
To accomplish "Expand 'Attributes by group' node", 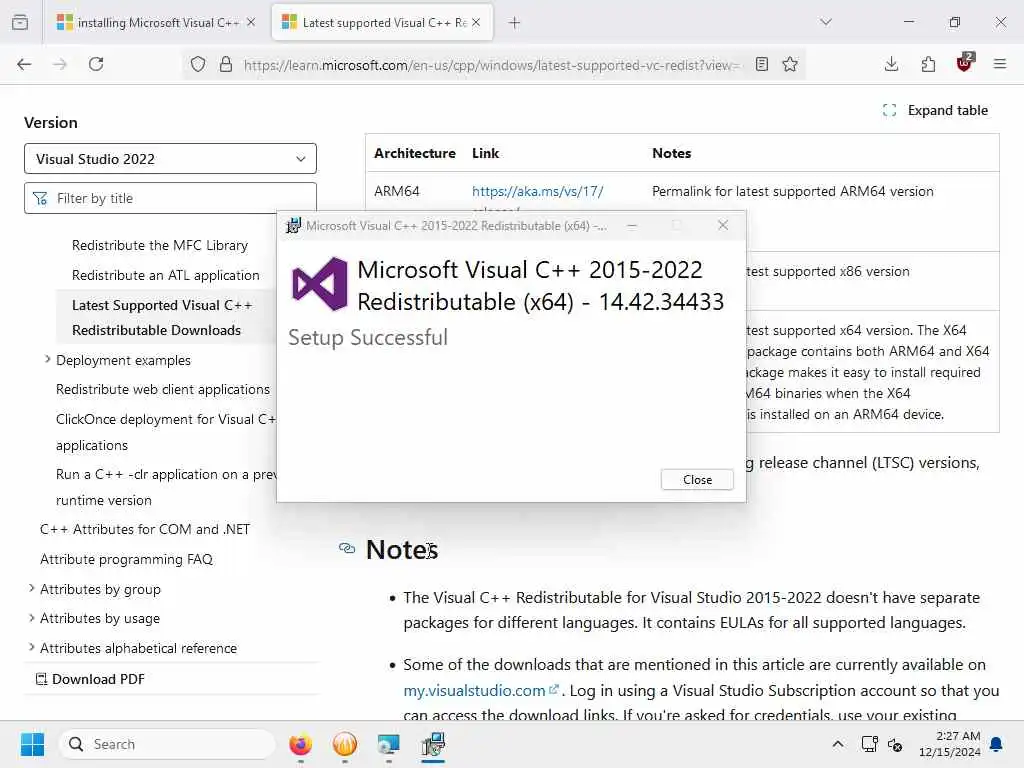I will (x=31, y=588).
